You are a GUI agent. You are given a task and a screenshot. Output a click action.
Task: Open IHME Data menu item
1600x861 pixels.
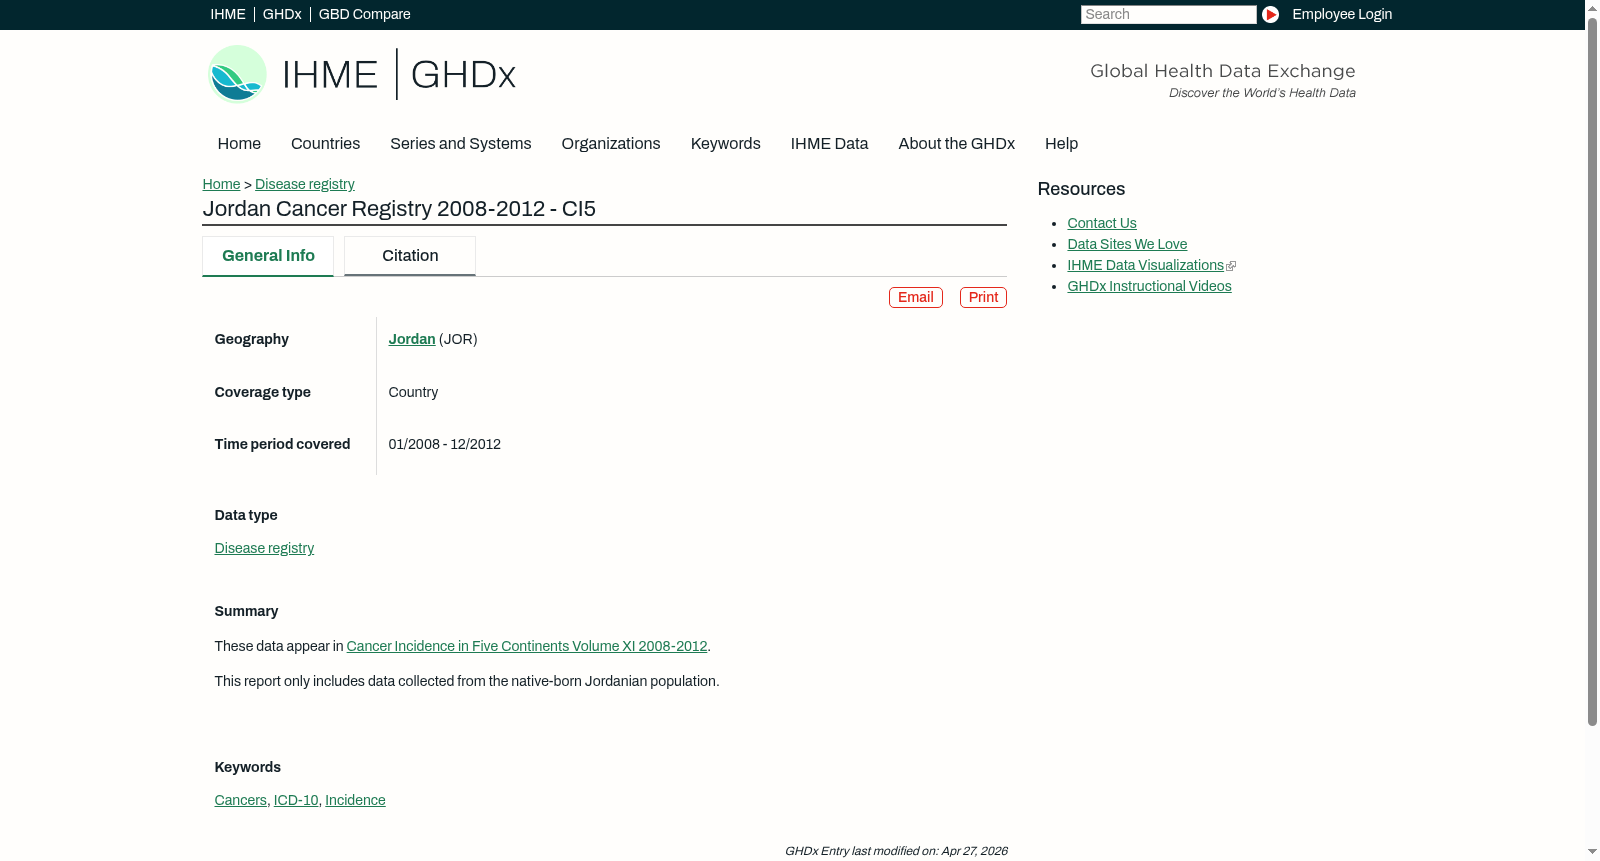829,144
